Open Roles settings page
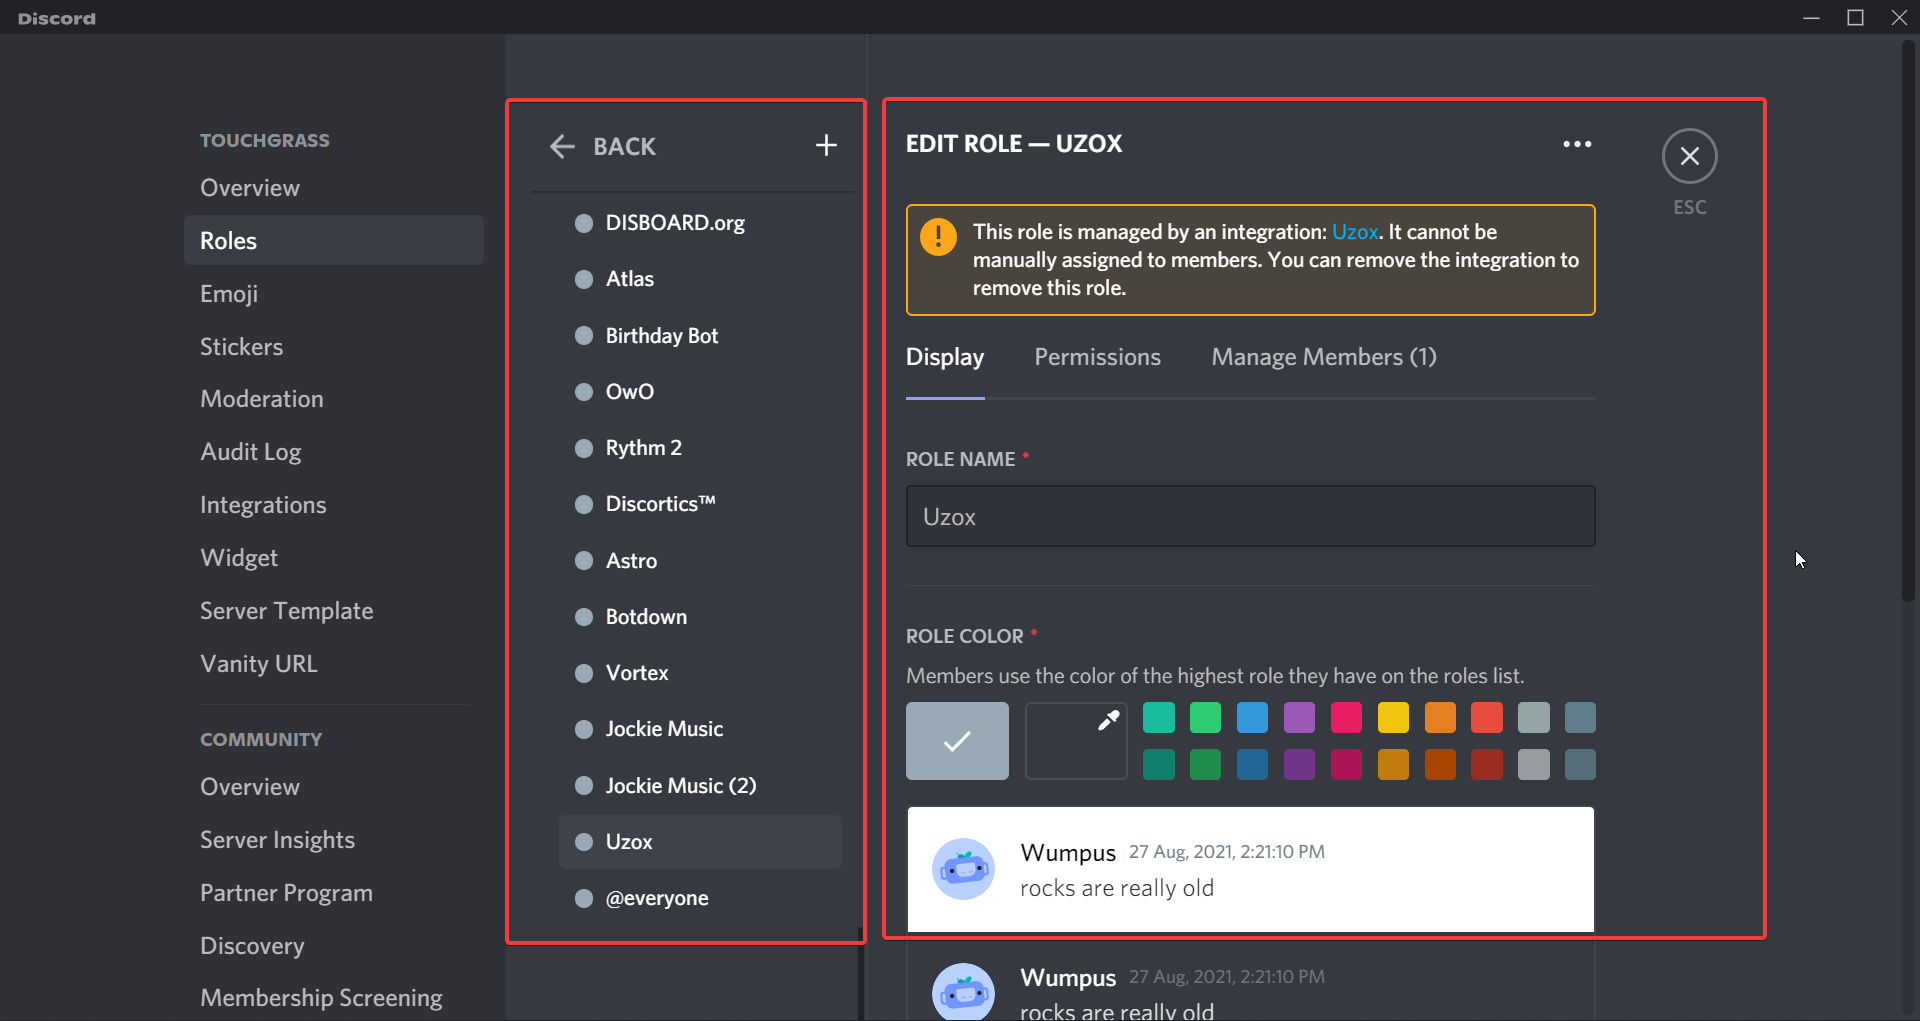The width and height of the screenshot is (1920, 1021). pos(334,240)
